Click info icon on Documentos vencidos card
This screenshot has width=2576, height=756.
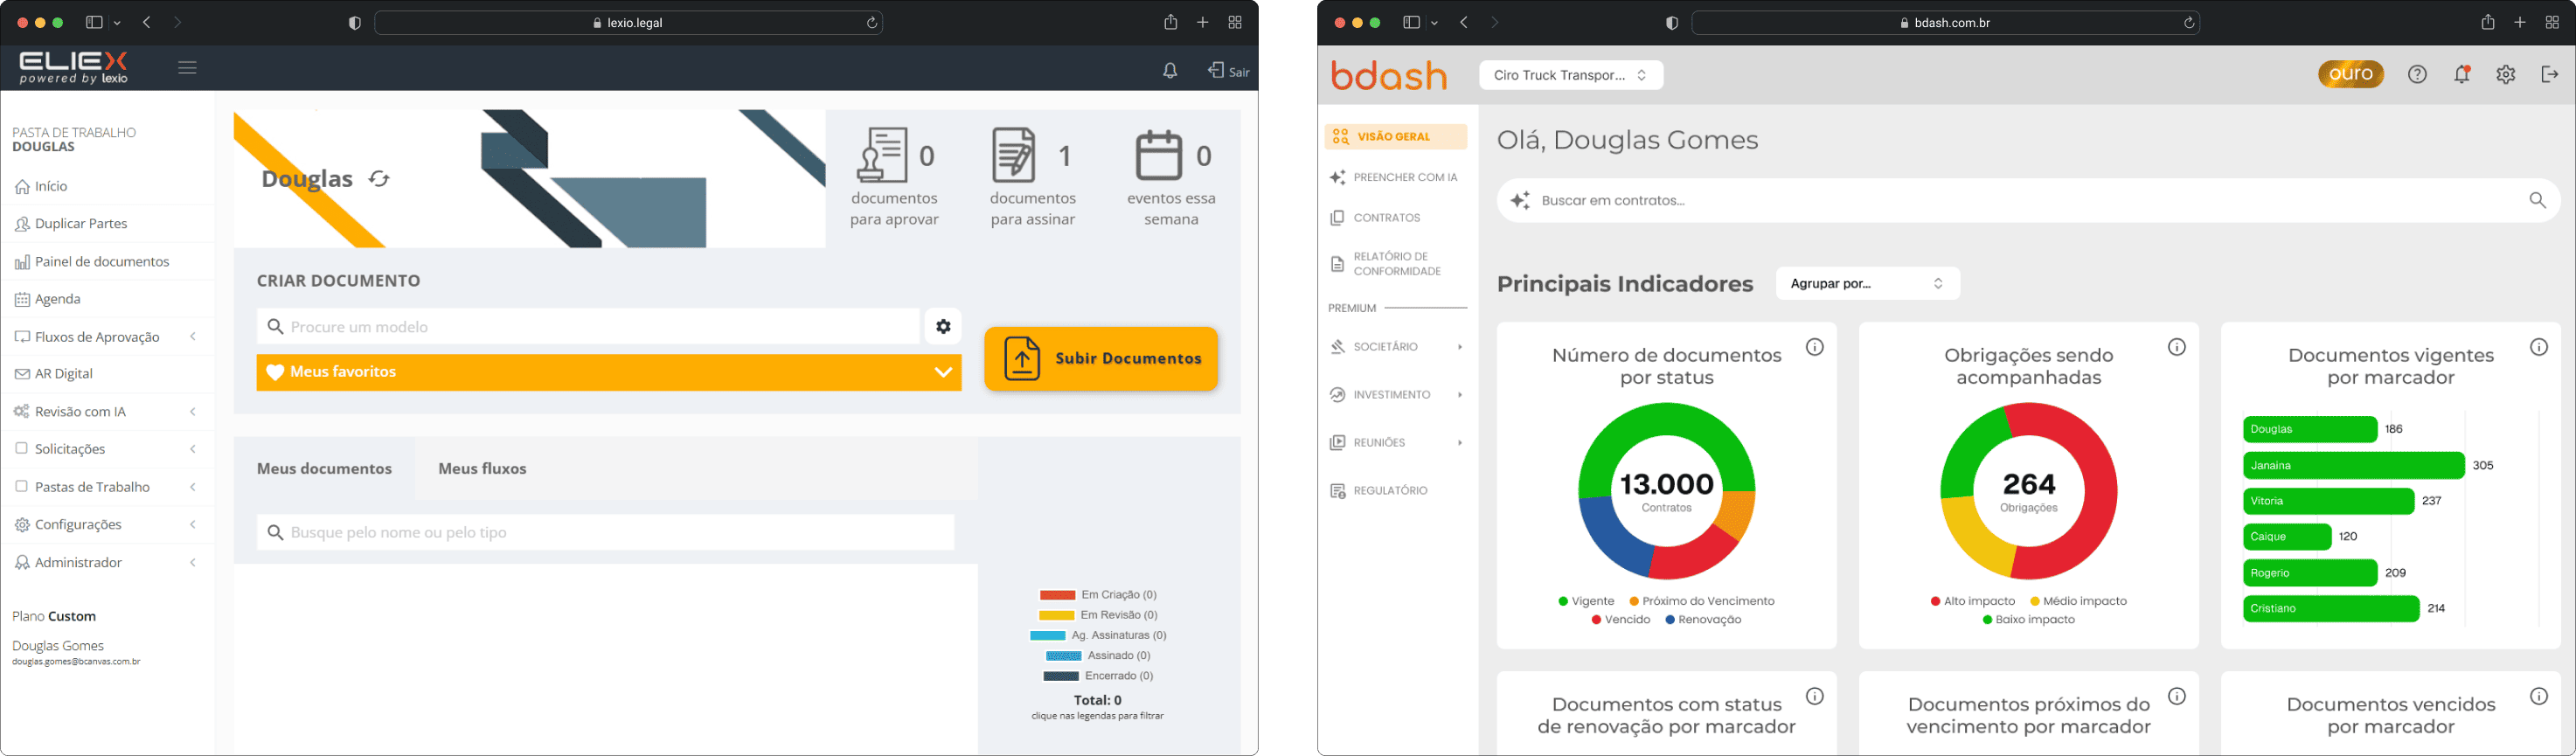[x=2539, y=696]
